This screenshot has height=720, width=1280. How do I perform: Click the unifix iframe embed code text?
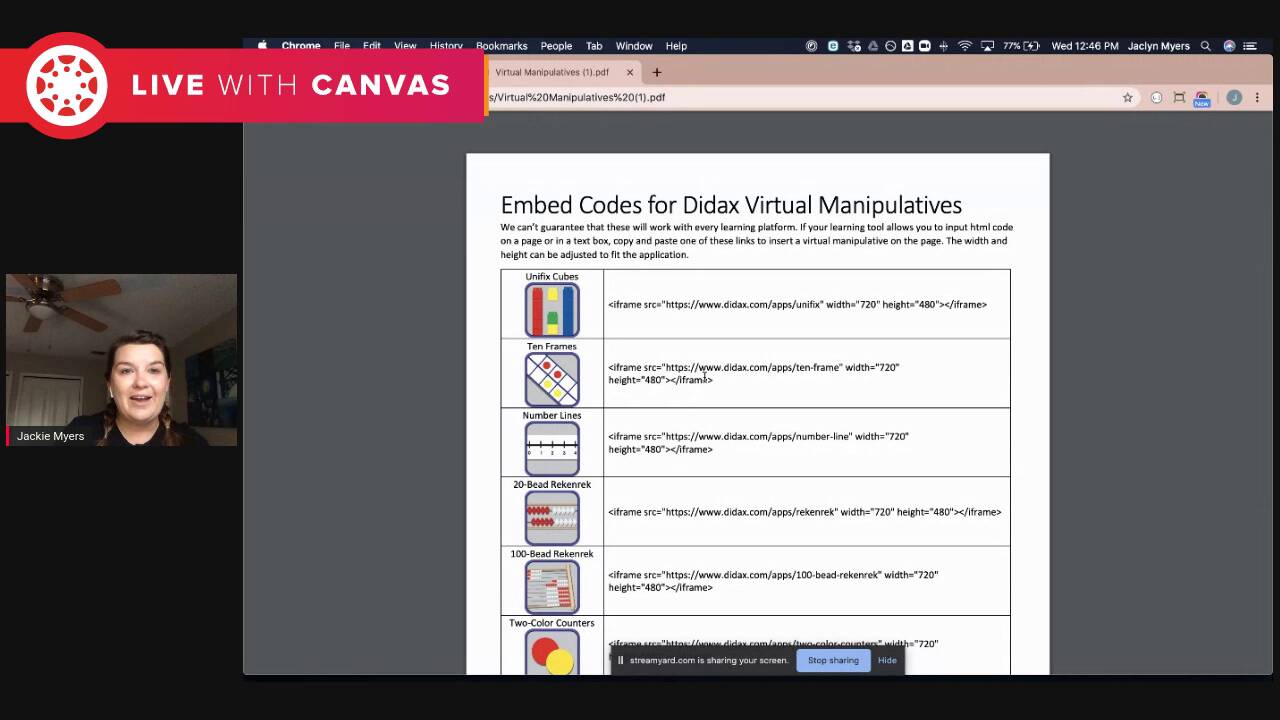(797, 305)
